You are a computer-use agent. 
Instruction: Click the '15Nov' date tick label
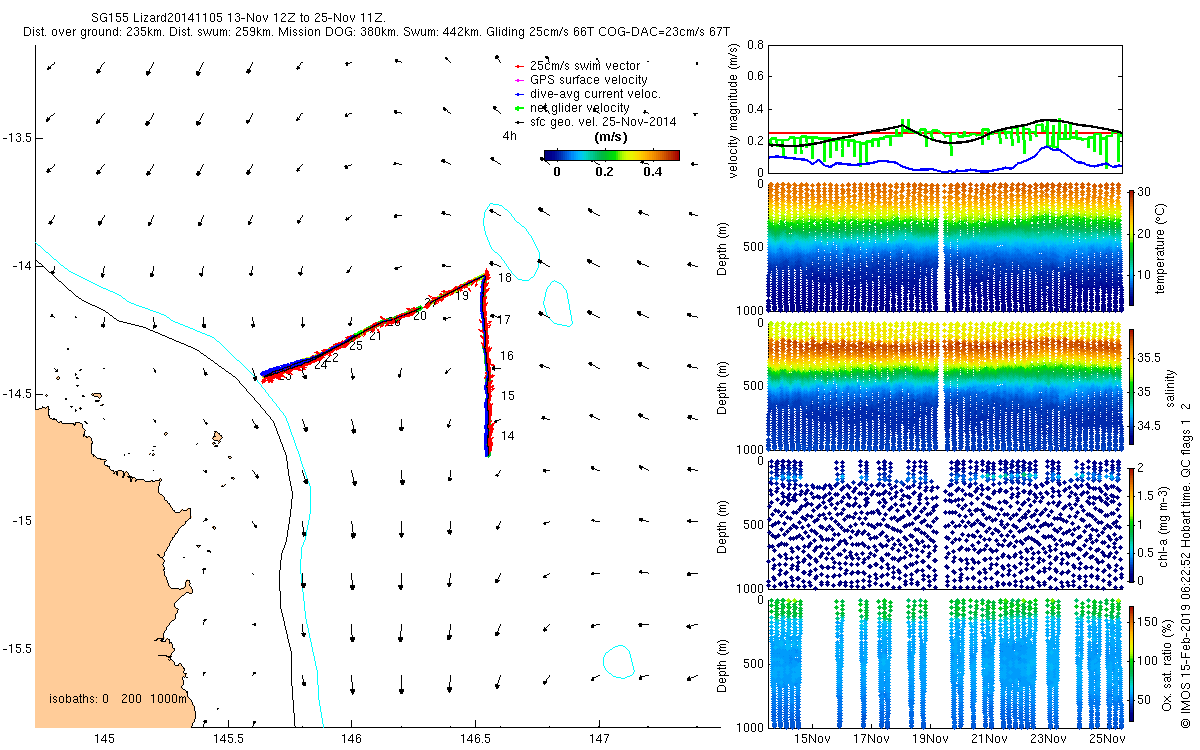[812, 739]
